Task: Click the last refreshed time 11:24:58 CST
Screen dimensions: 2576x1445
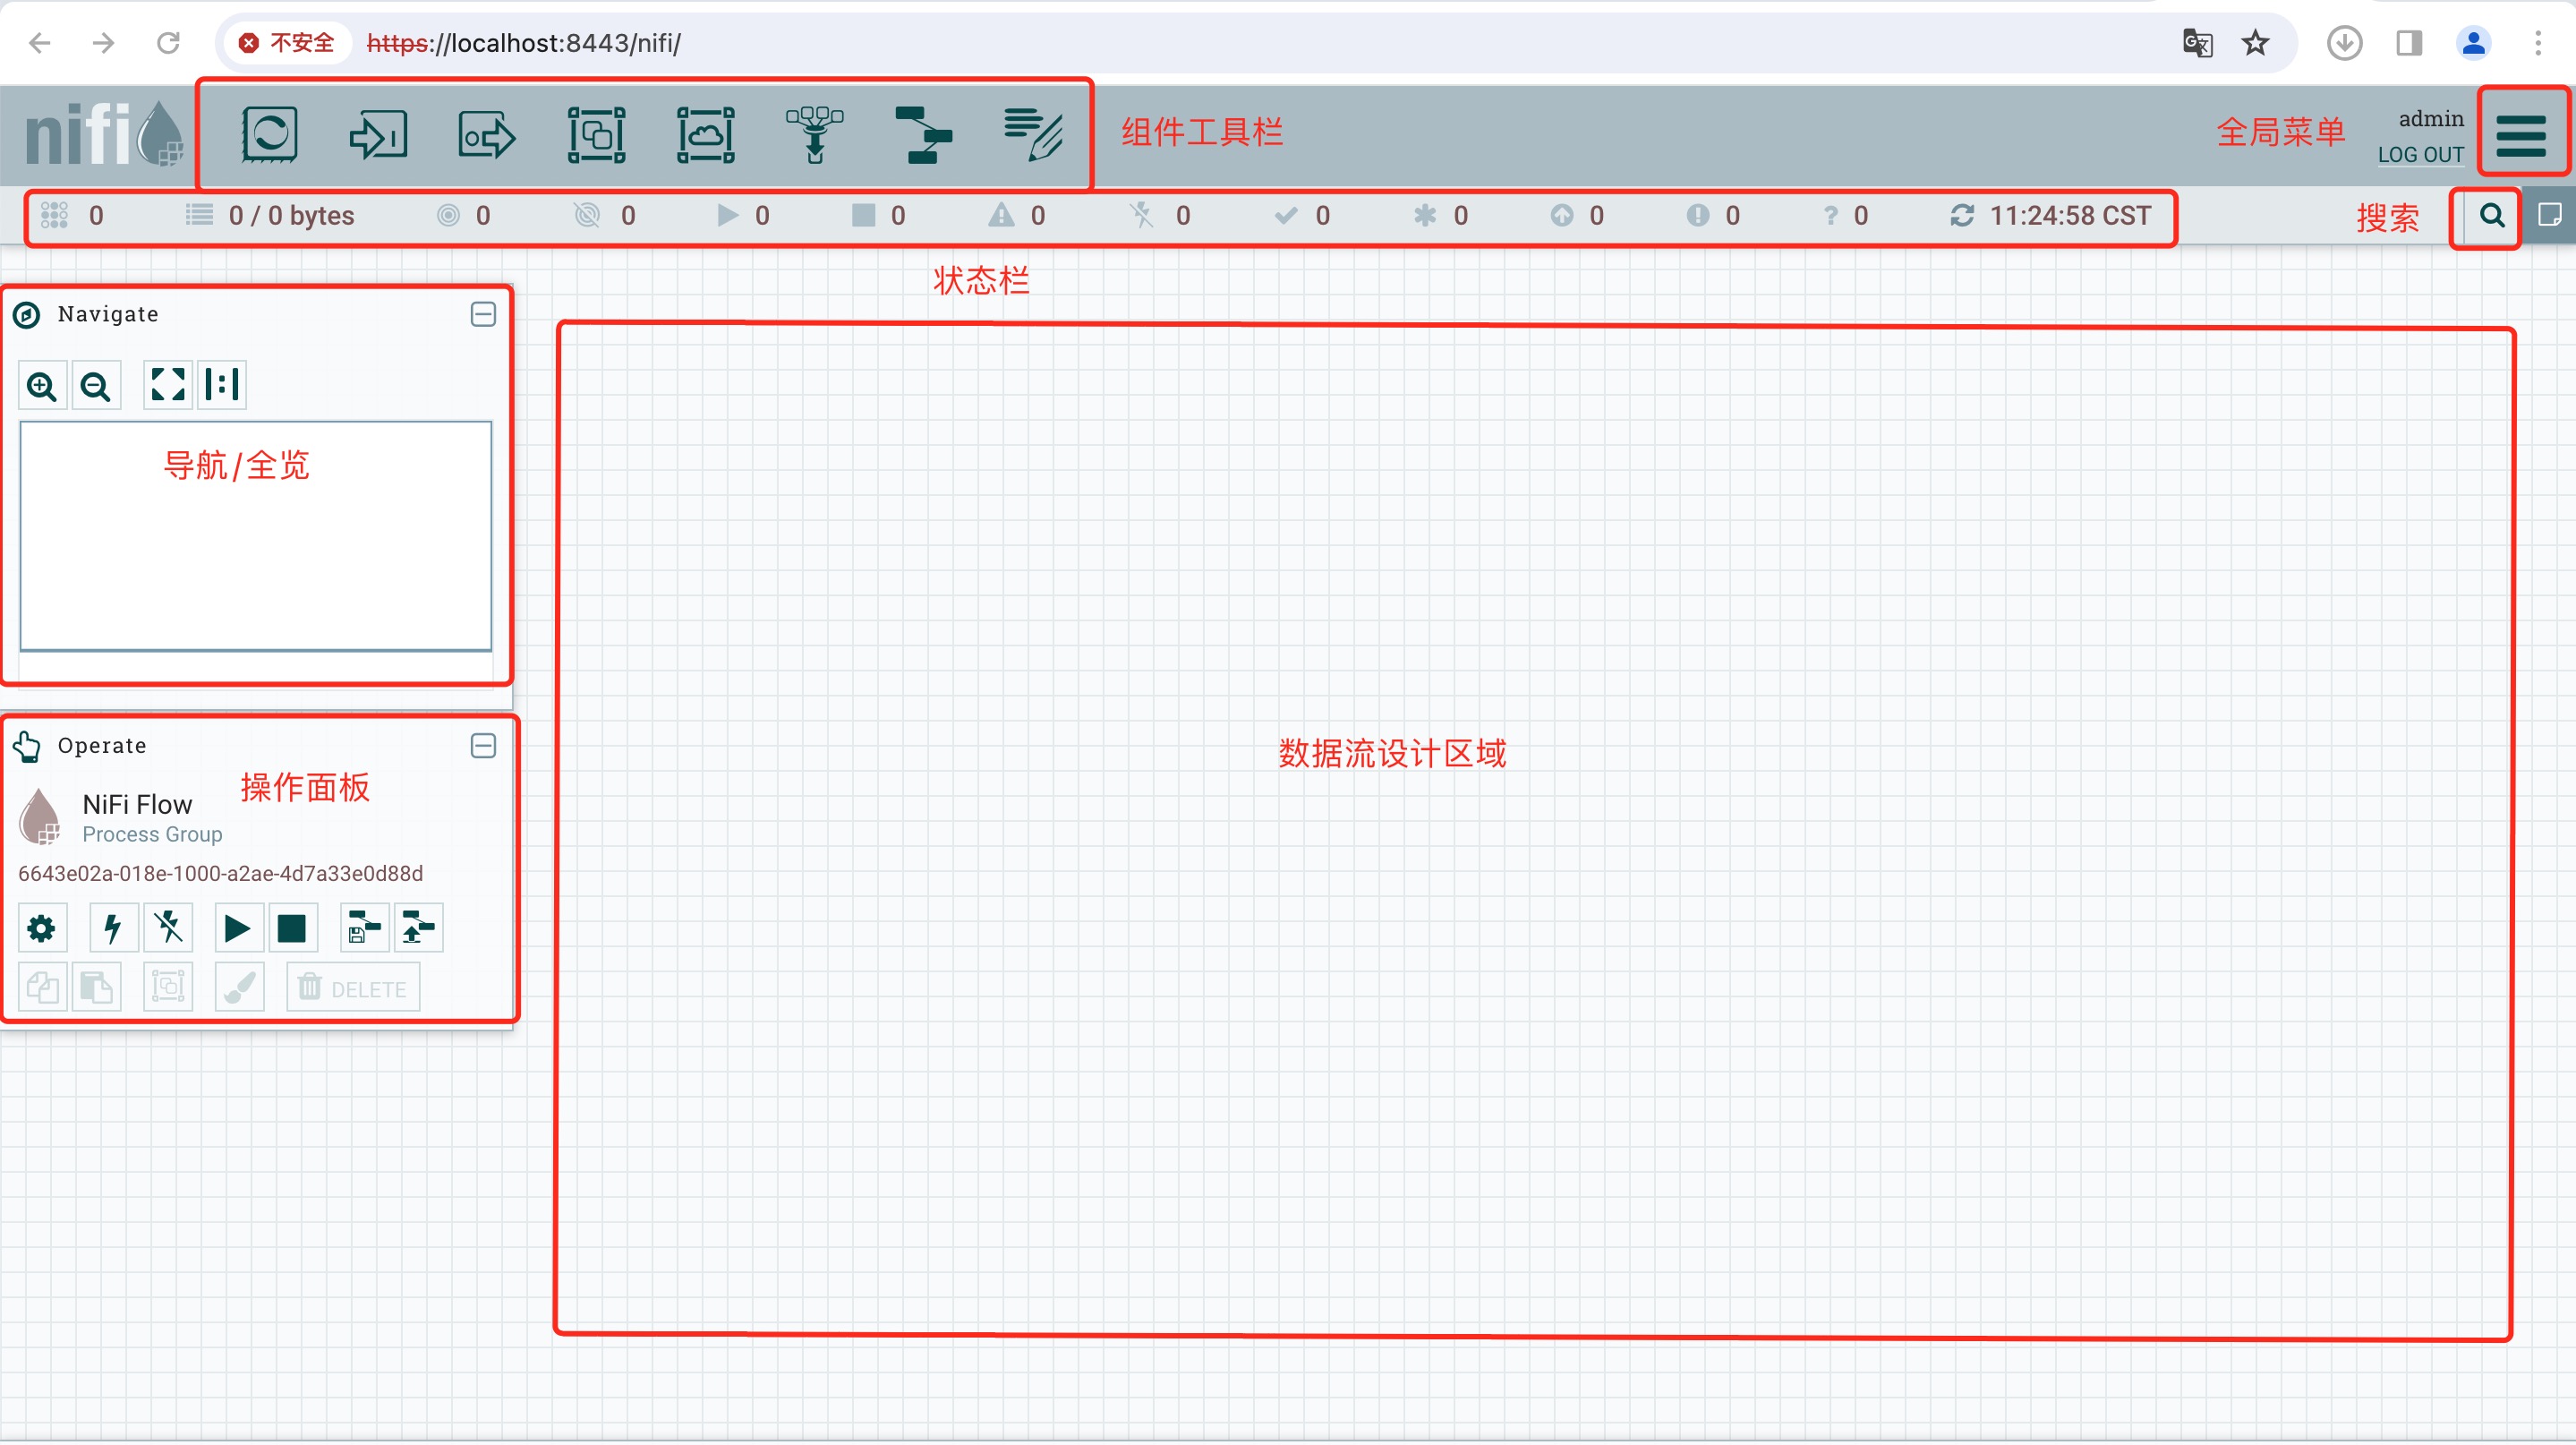Action: pos(2070,215)
